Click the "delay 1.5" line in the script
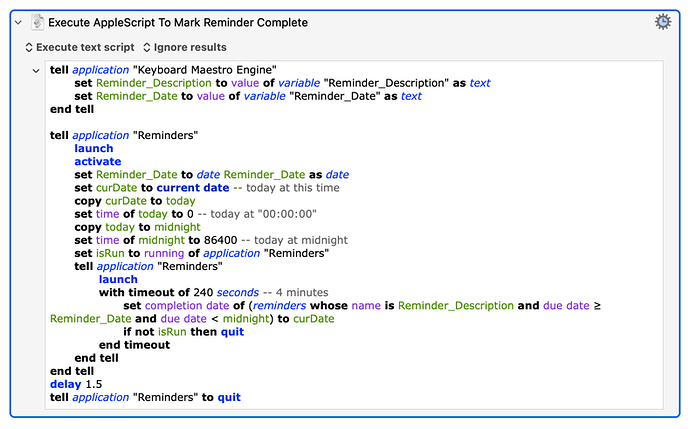The width and height of the screenshot is (690, 429). [76, 383]
